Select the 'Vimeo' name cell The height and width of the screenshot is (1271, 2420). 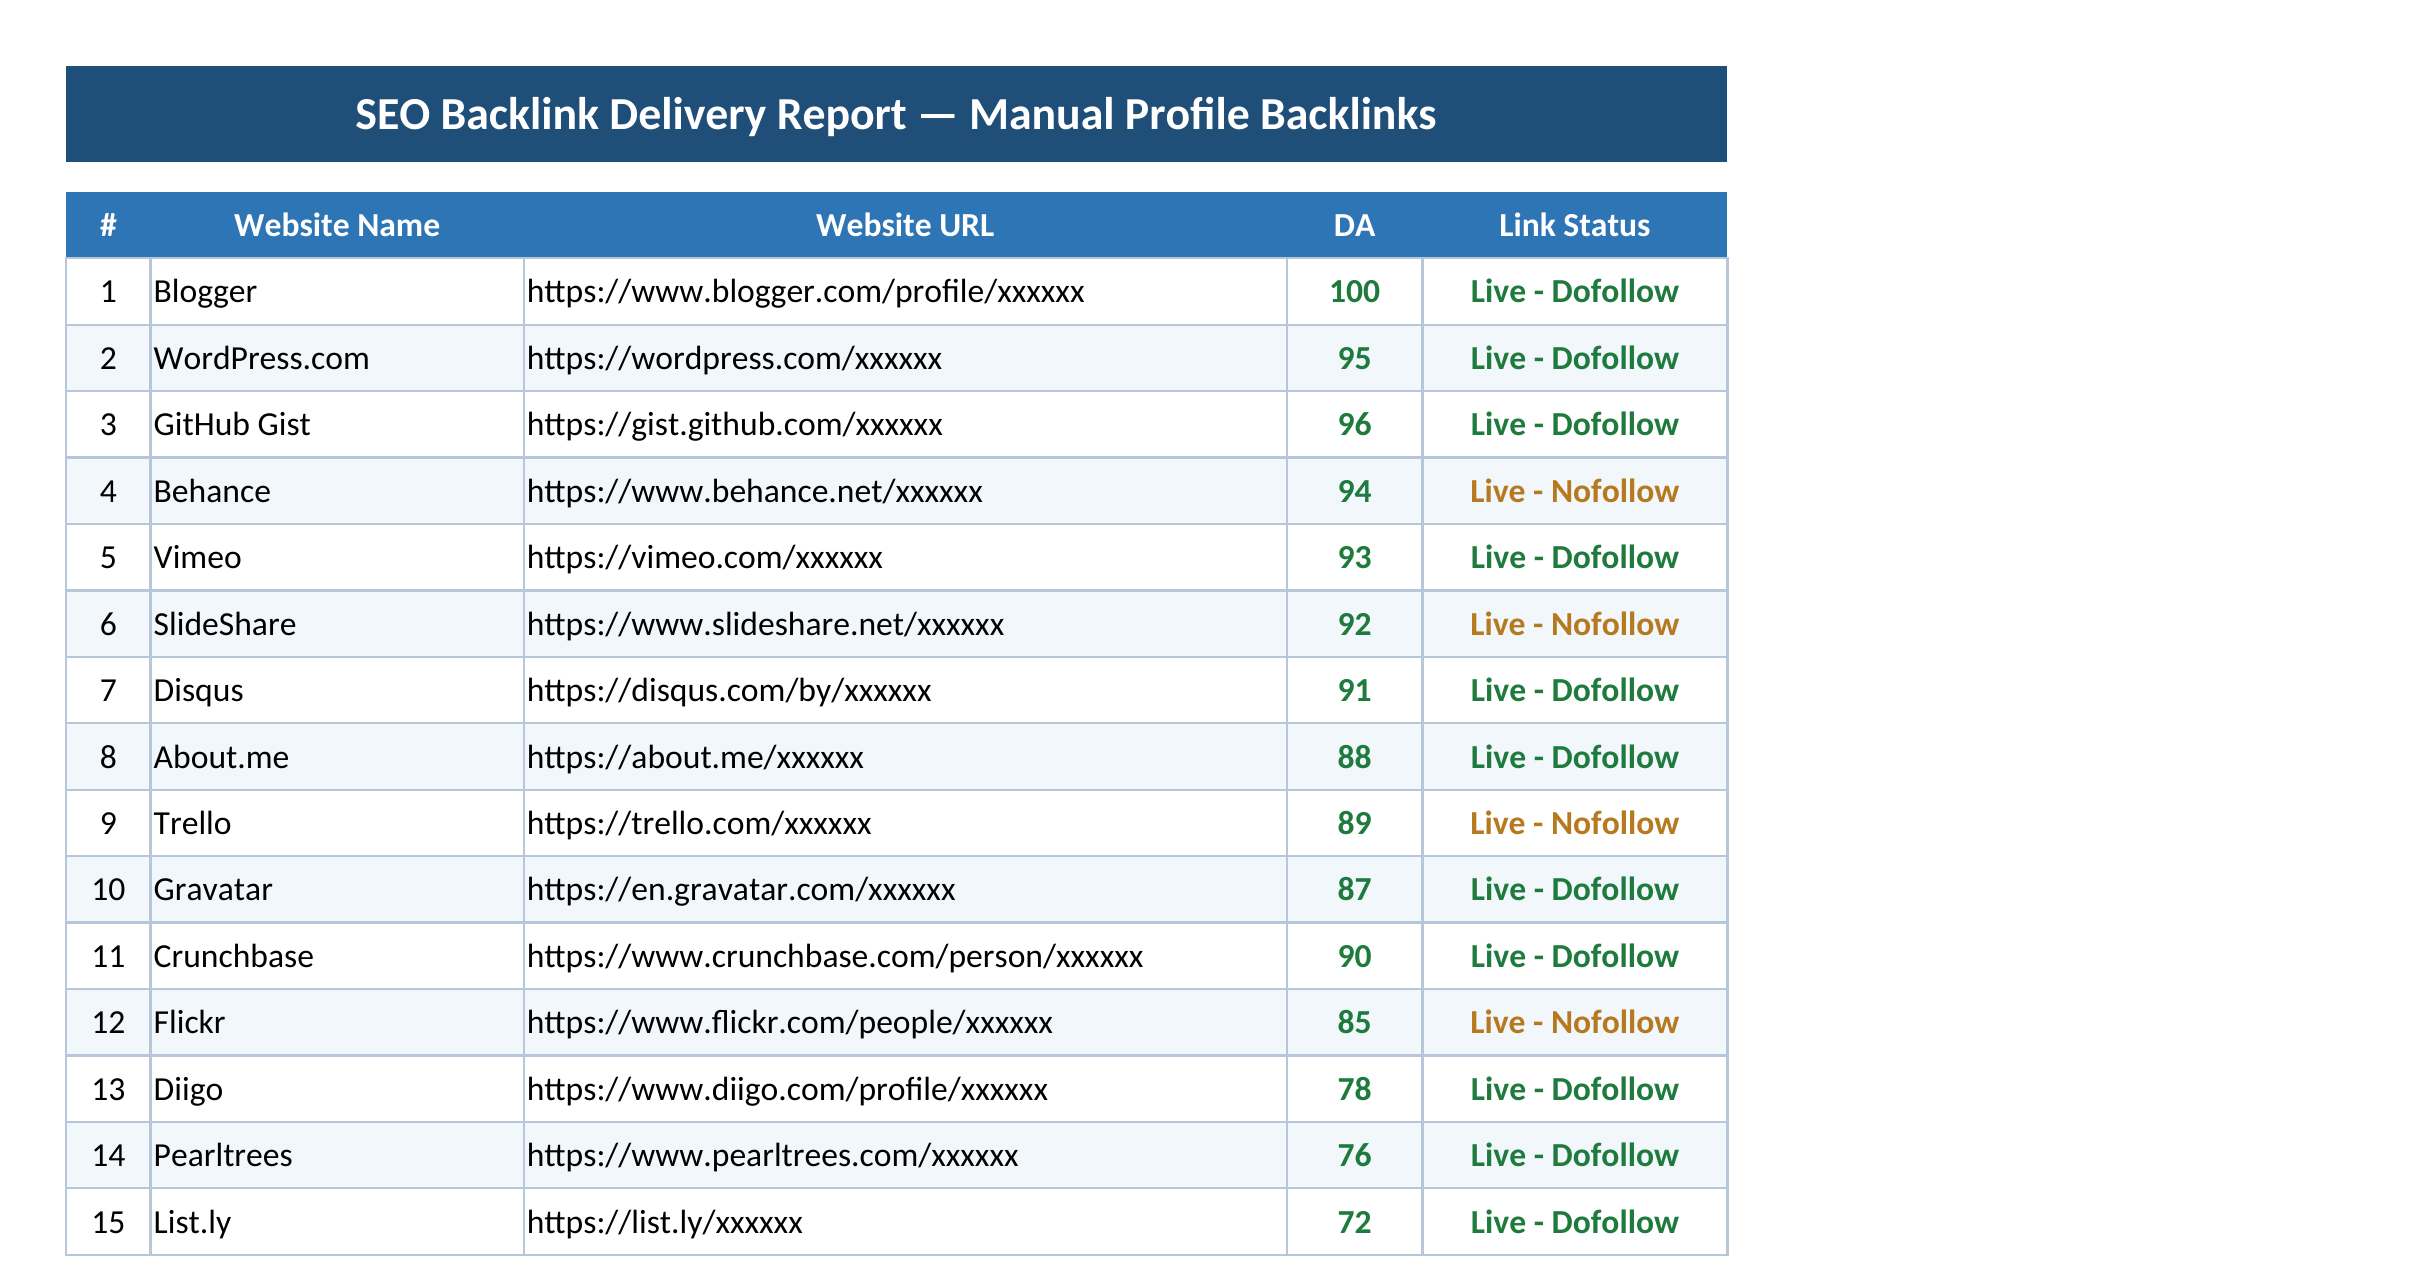337,557
